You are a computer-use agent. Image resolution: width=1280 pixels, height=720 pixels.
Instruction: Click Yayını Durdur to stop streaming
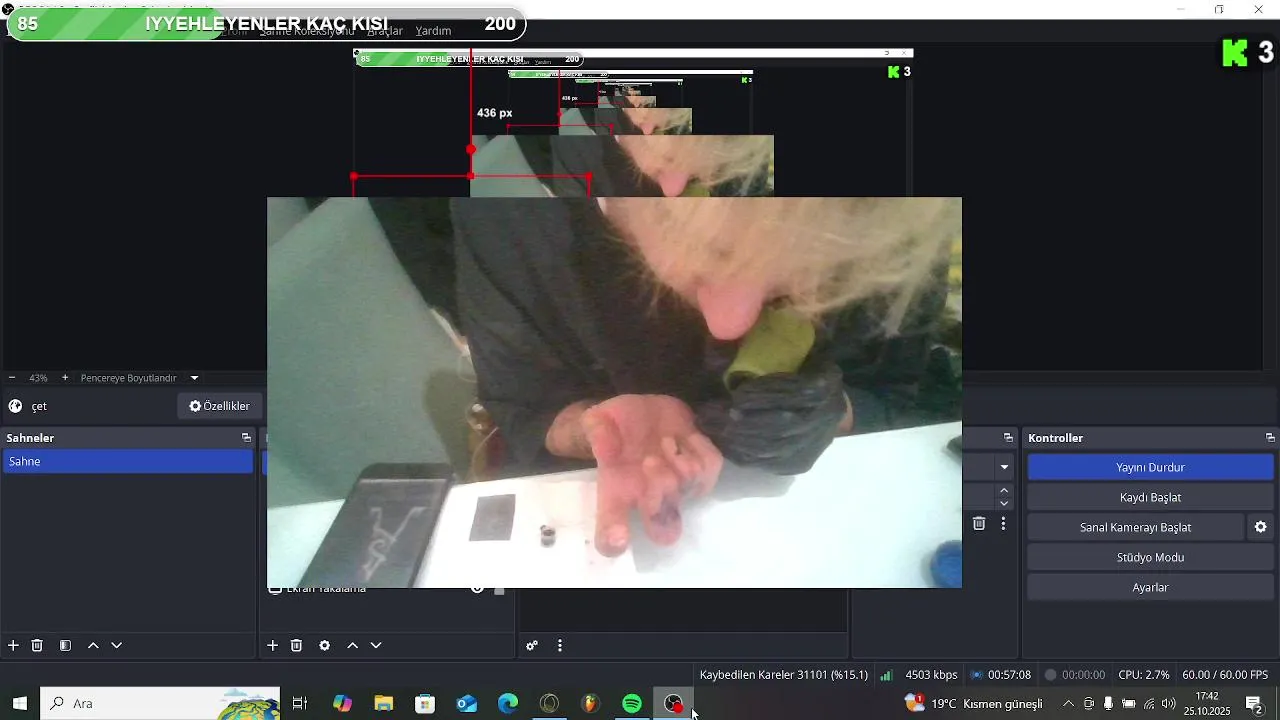(1150, 467)
